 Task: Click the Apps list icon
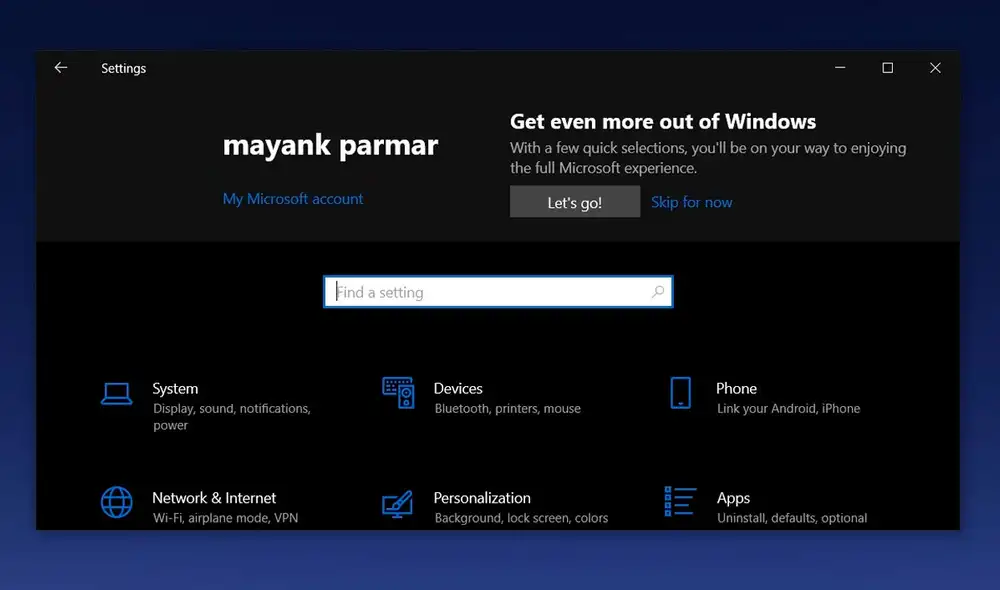[679, 503]
